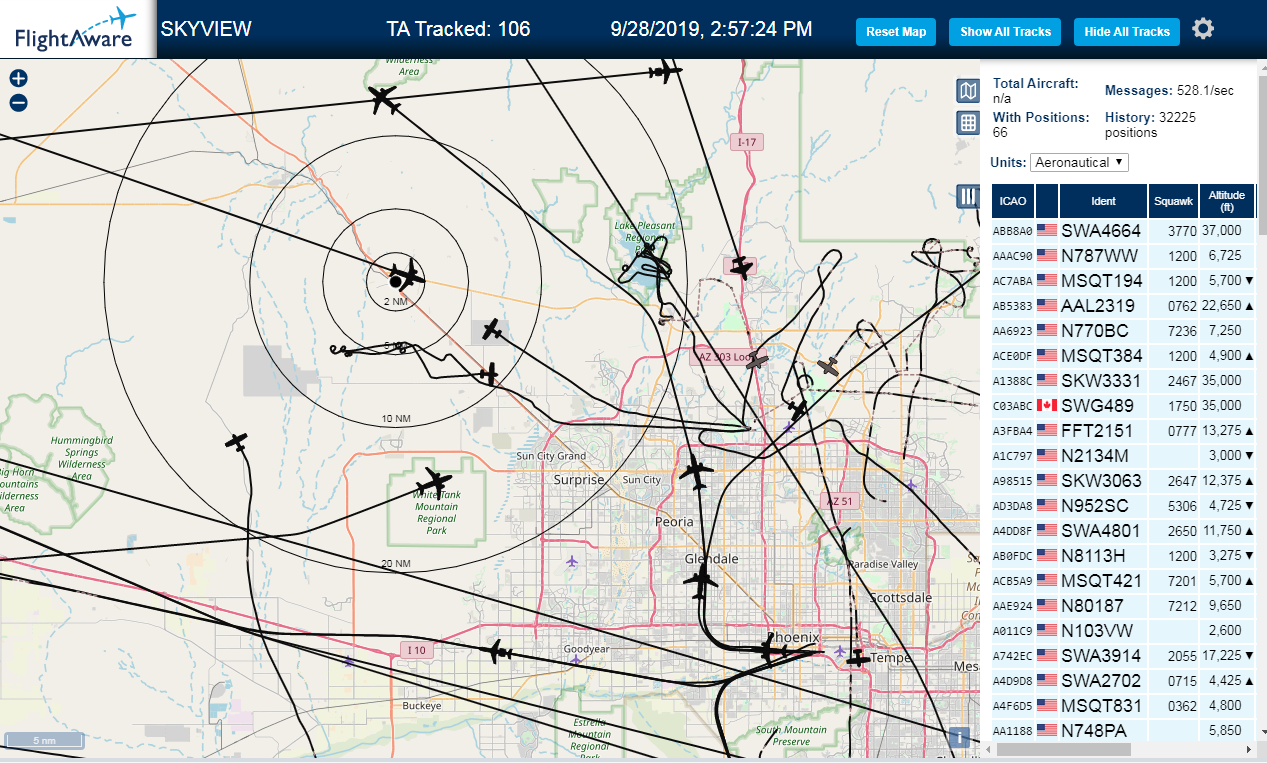Click purple airport marker near Goodyear
This screenshot has height=763, width=1267.
(575, 659)
